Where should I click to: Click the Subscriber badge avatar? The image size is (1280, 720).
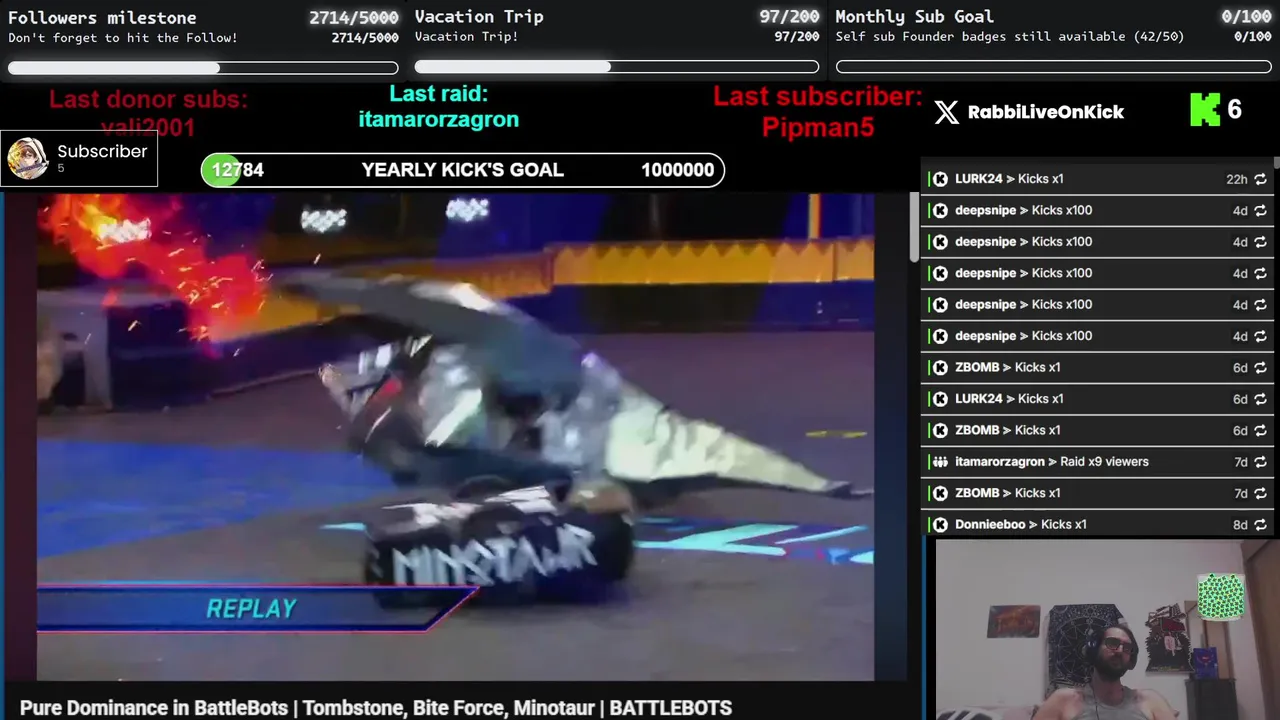(27, 158)
